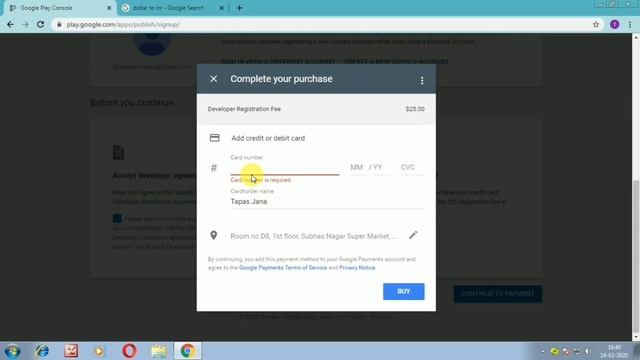Viewport: 640px width, 360px height.
Task: Edit billing address with pencil icon
Action: (413, 235)
